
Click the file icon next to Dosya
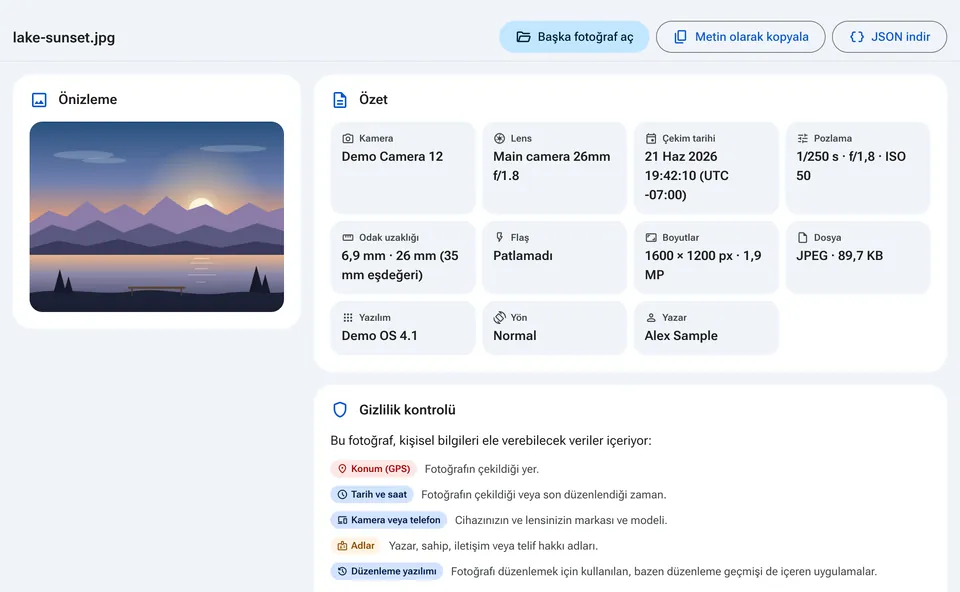click(x=803, y=238)
